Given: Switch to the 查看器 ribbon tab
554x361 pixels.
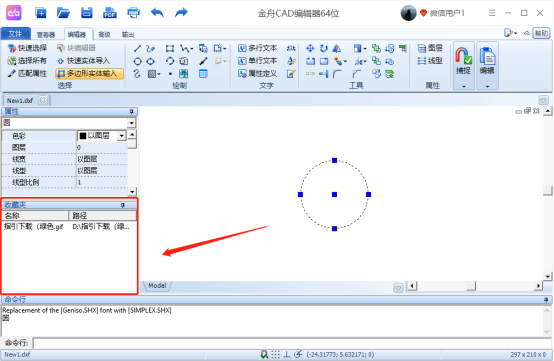Looking at the screenshot, I should pyautogui.click(x=46, y=34).
